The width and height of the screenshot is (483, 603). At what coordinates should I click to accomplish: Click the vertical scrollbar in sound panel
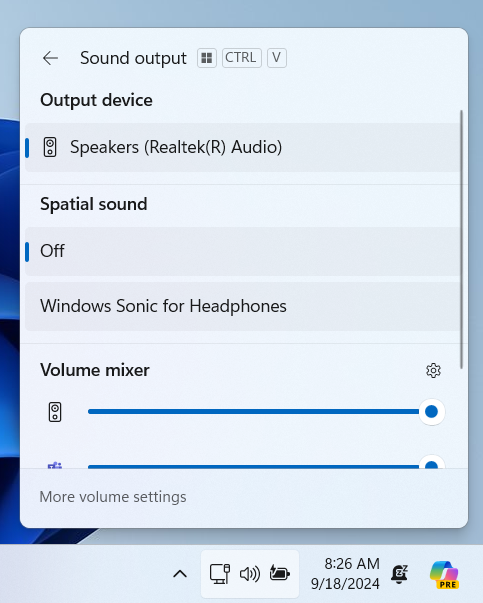[461, 239]
